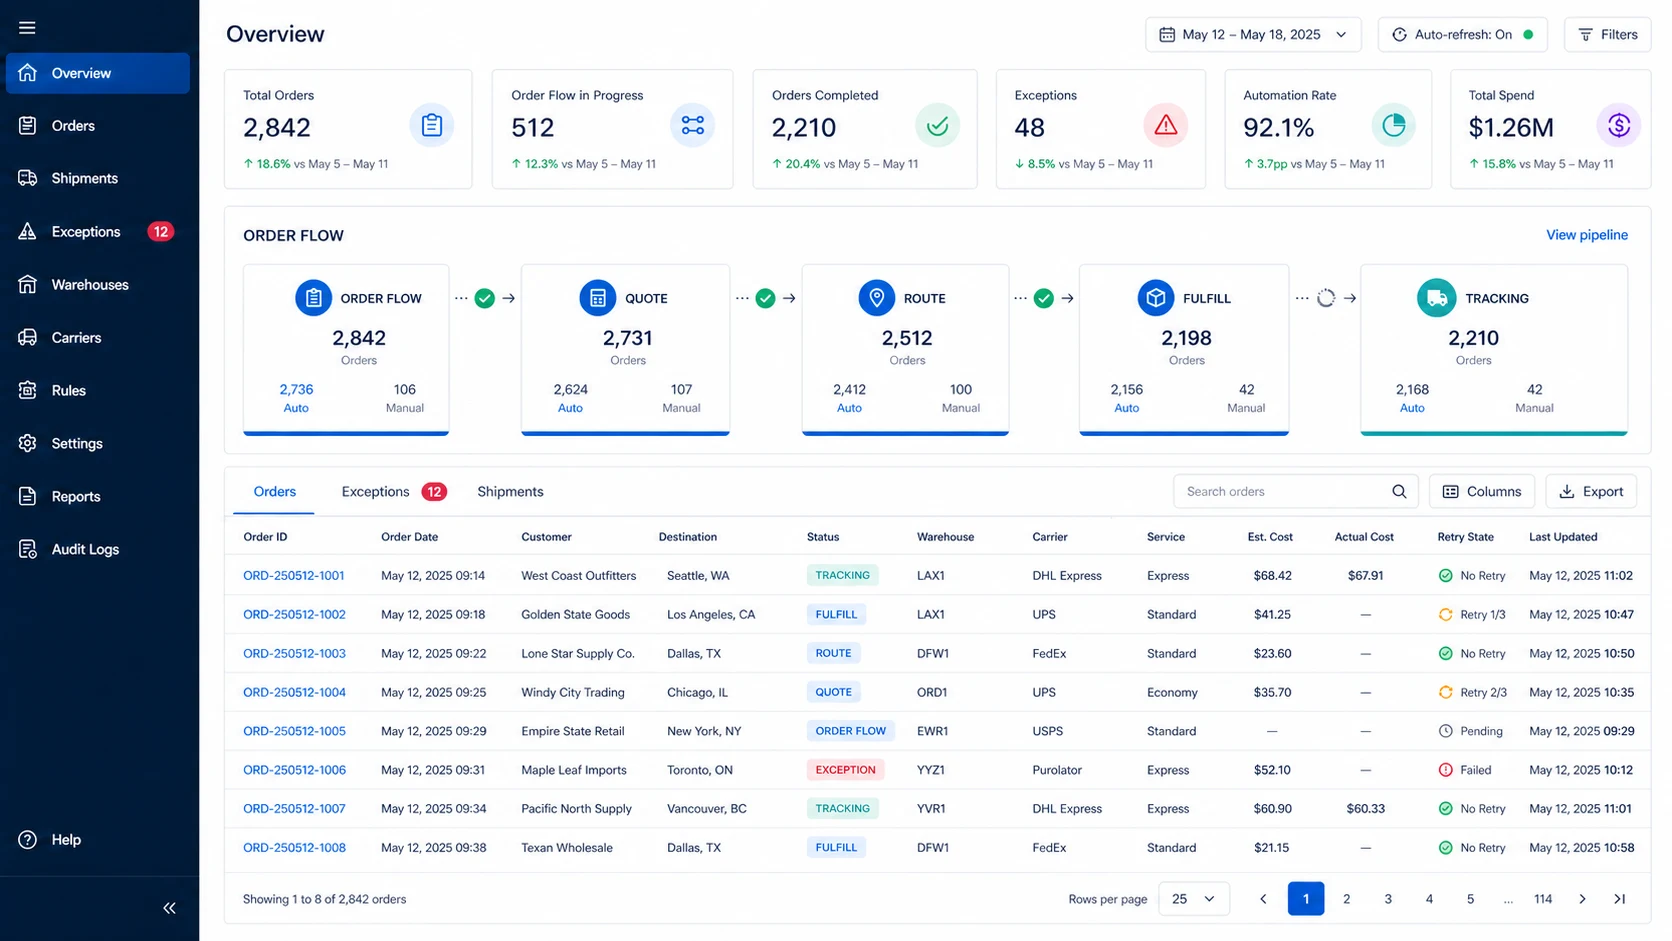
Task: Click the FULFILL stage box icon
Action: click(1156, 298)
